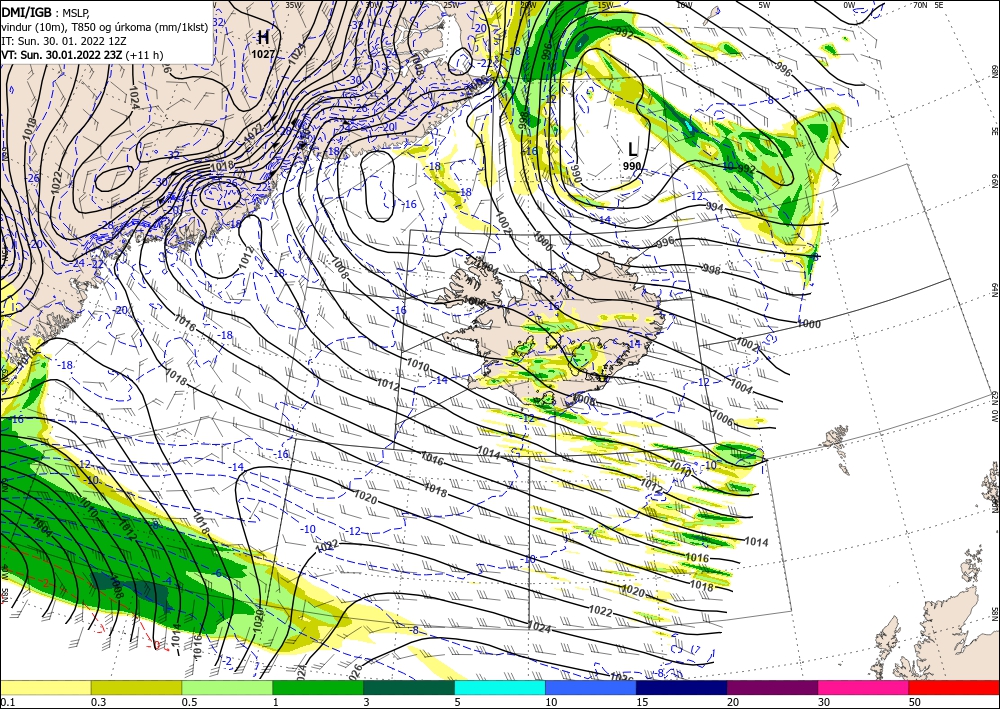Pick the light green 0.5 legend swatch
This screenshot has width=1000, height=709.
(x=227, y=687)
